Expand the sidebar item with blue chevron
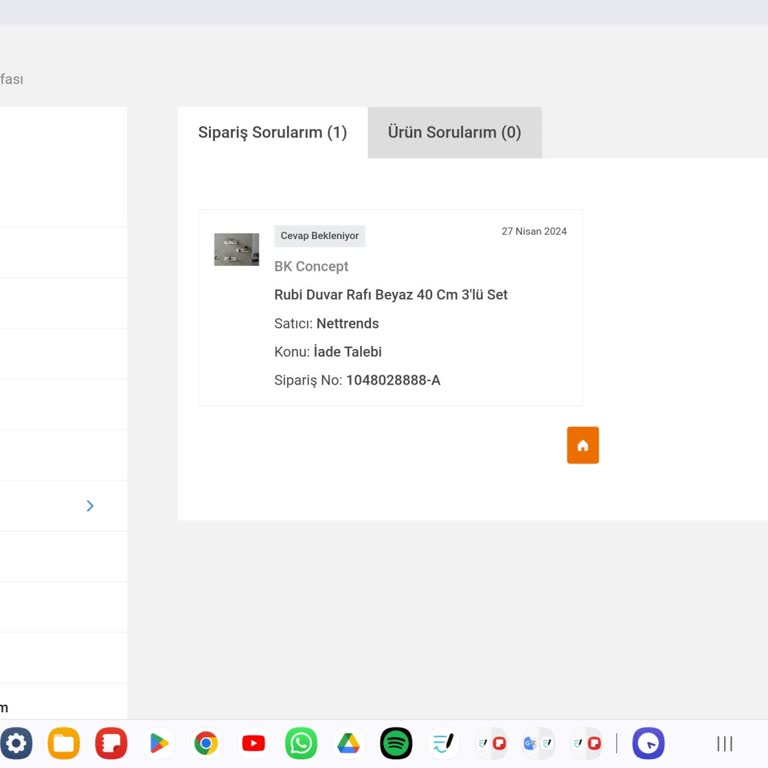Viewport: 768px width, 768px height. (89, 506)
